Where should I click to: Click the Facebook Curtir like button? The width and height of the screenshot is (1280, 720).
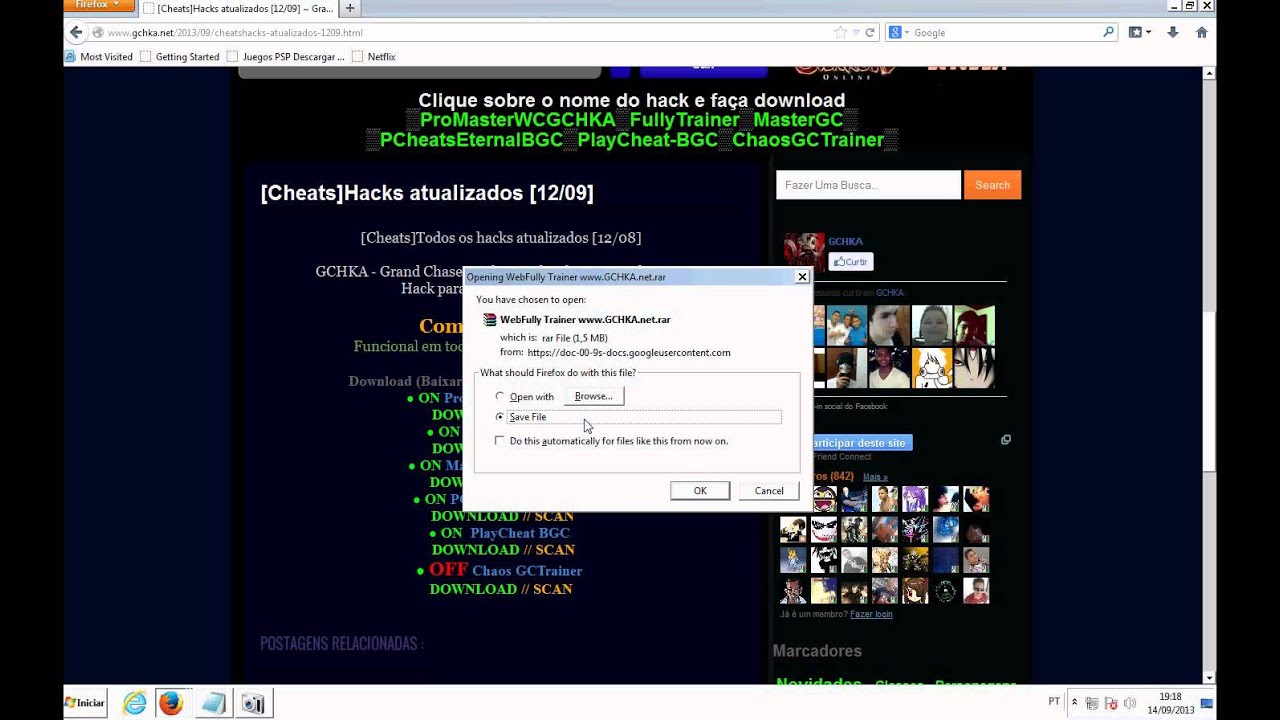point(851,262)
